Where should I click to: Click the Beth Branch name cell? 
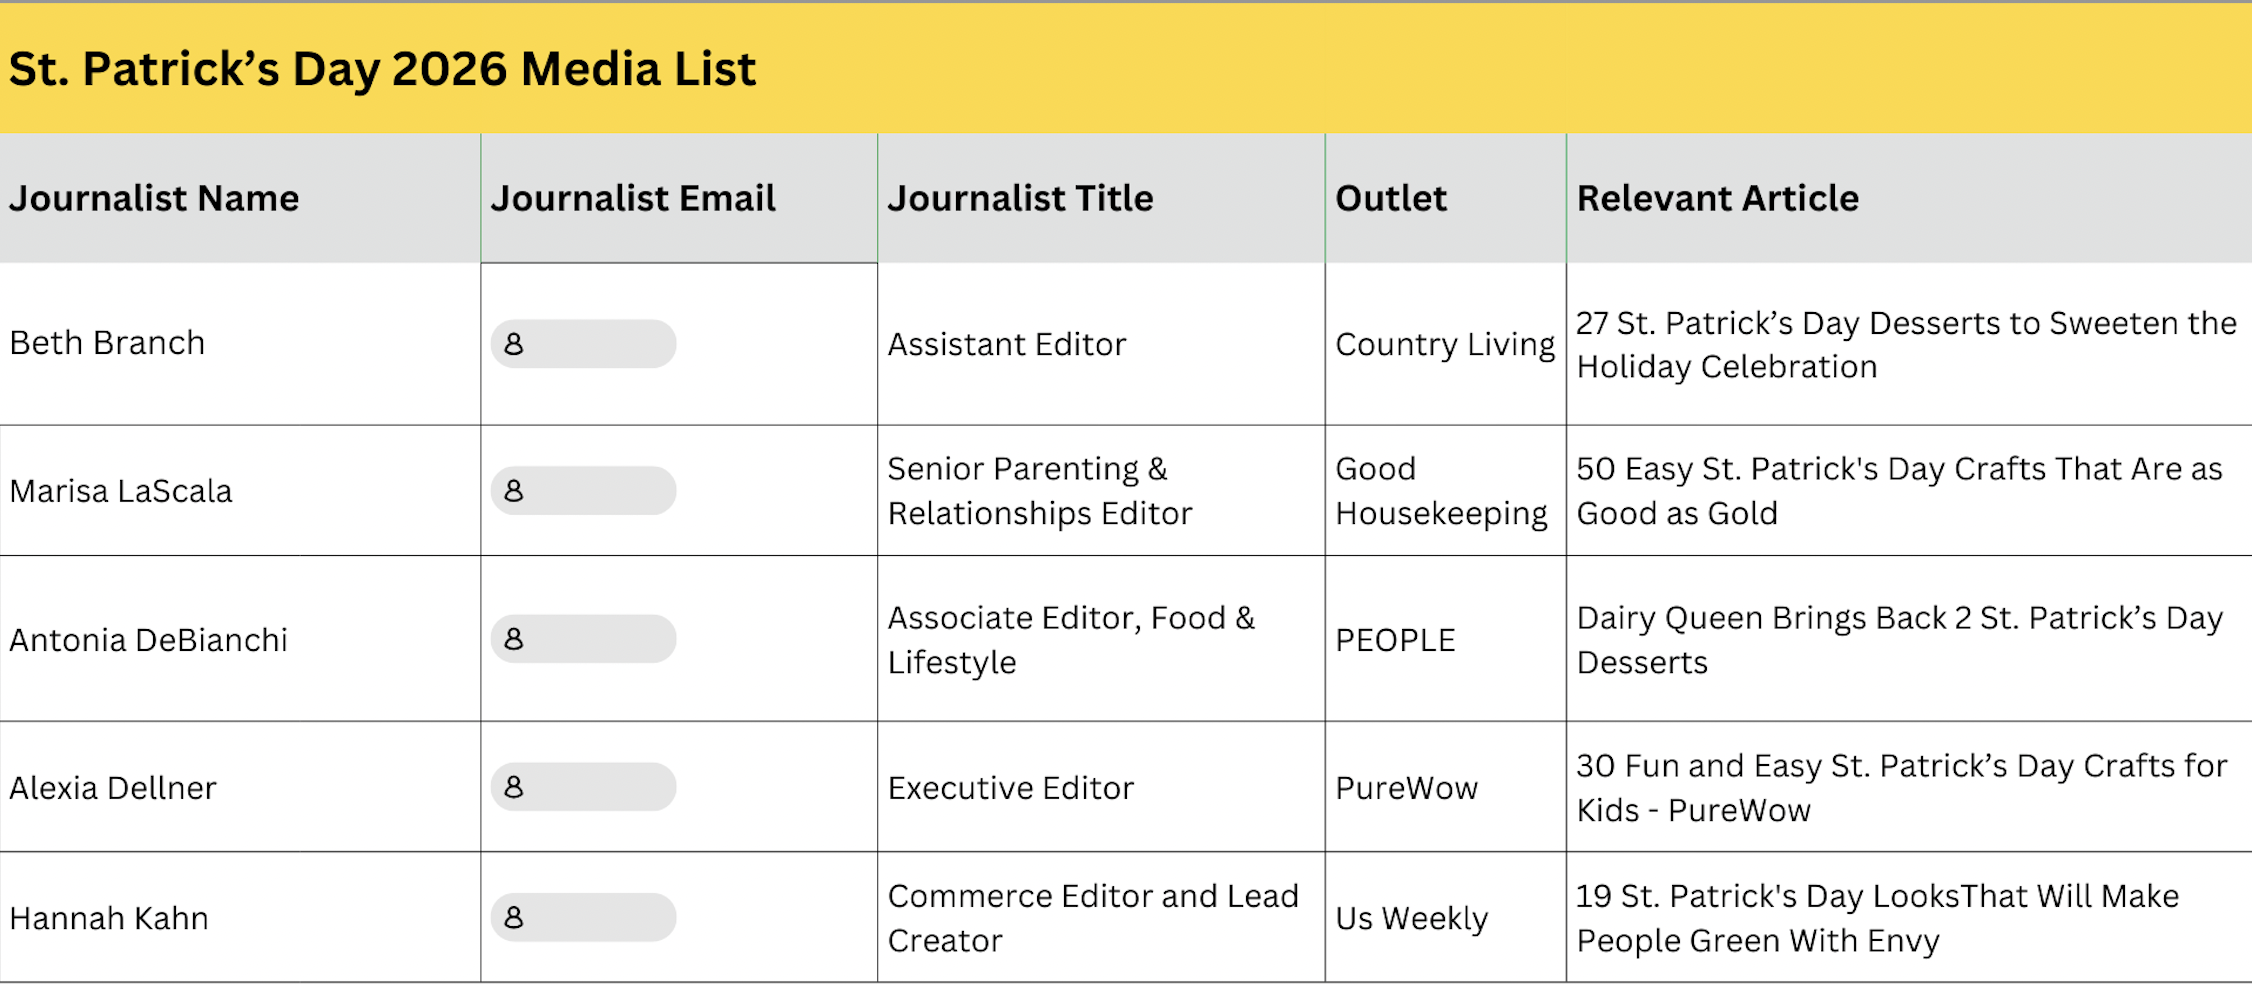click(107, 343)
